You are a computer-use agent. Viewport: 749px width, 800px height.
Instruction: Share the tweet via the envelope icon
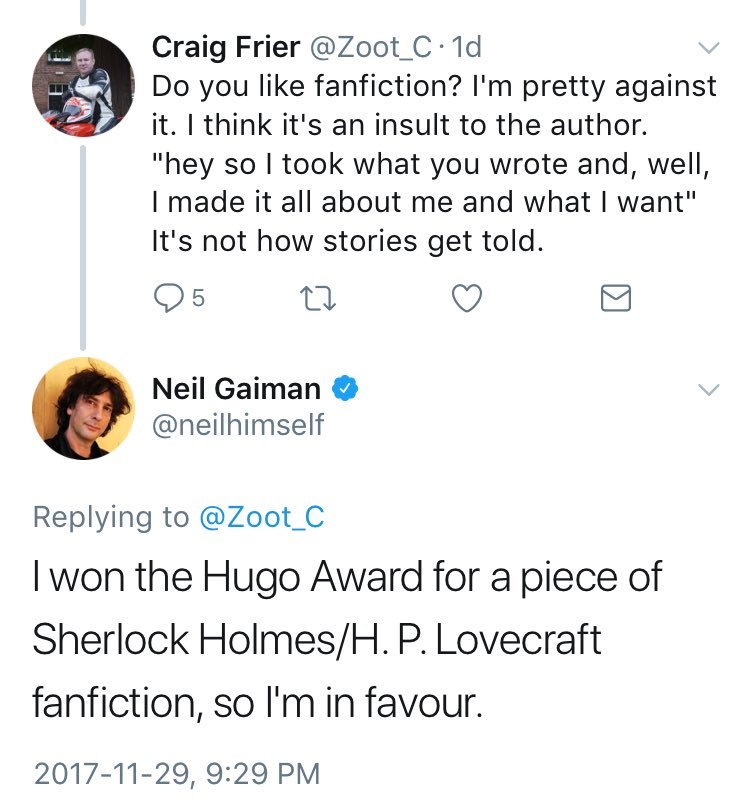click(615, 298)
